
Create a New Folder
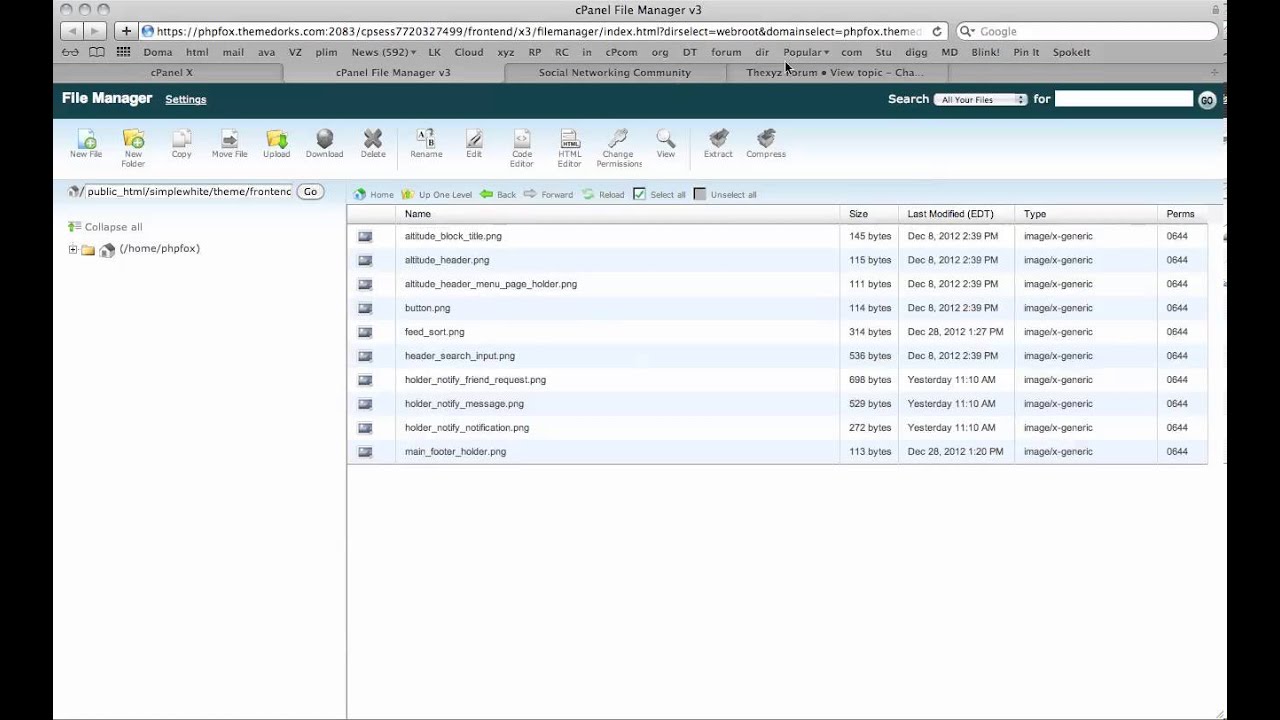tap(133, 148)
